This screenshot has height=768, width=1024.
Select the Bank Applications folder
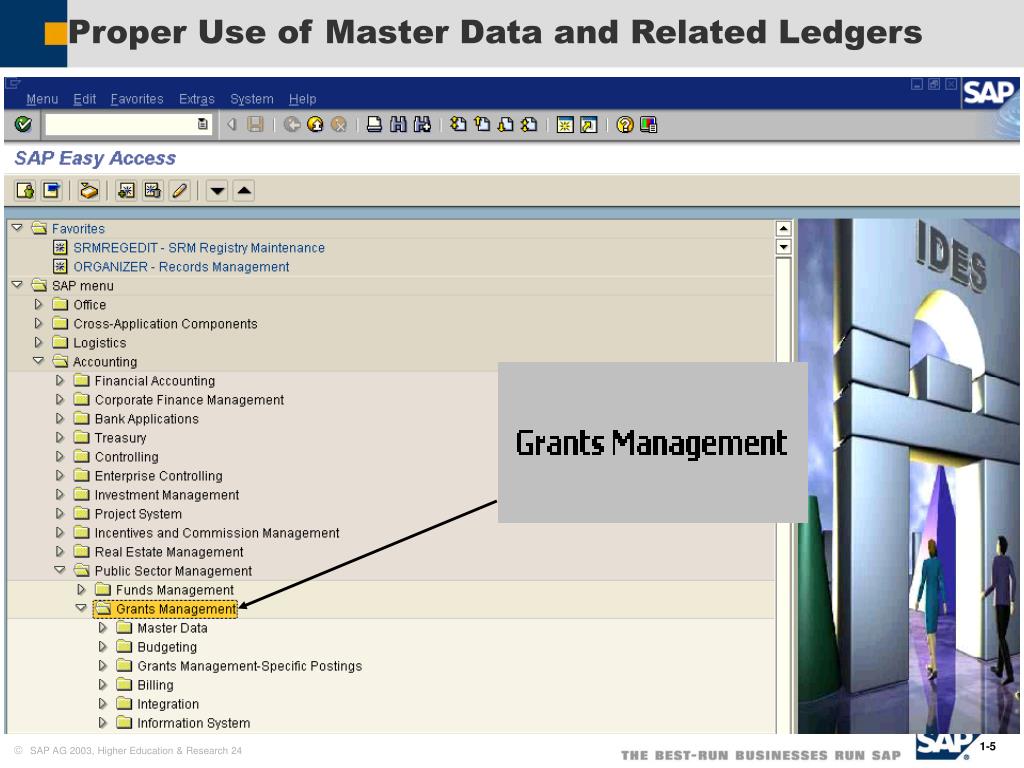click(x=146, y=419)
